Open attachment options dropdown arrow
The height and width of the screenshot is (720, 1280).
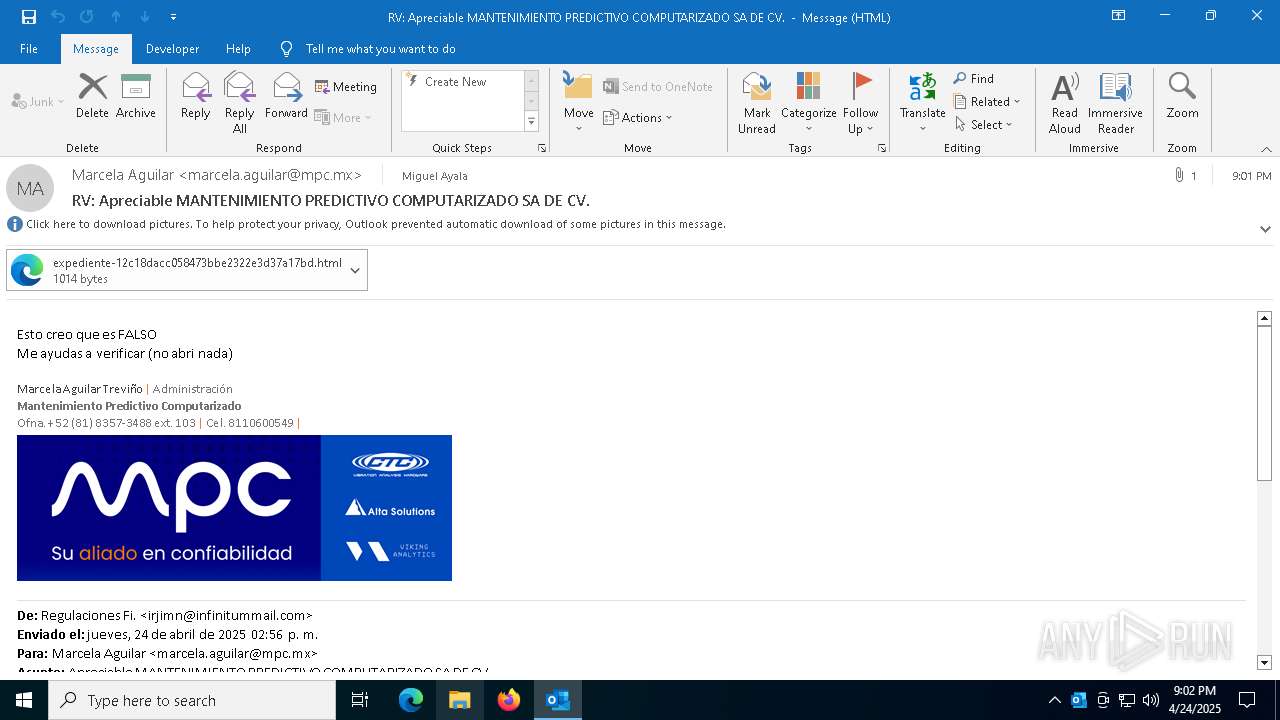pyautogui.click(x=355, y=270)
